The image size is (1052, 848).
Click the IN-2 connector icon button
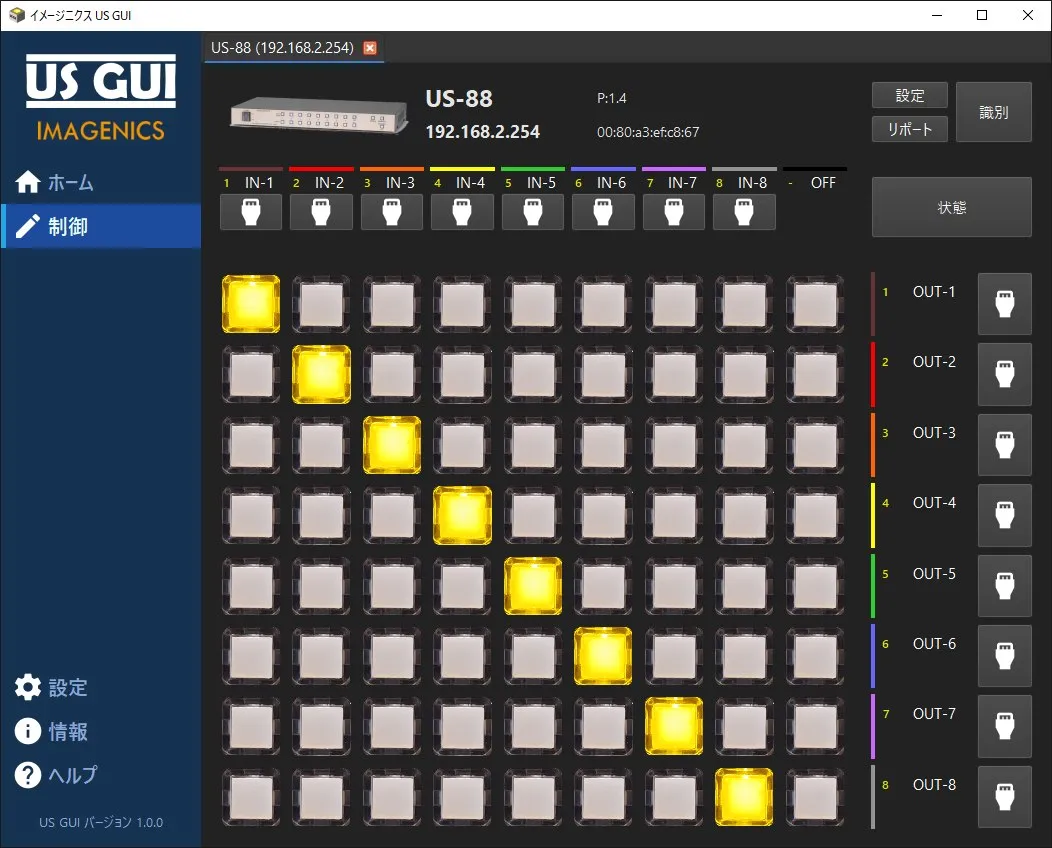click(321, 213)
